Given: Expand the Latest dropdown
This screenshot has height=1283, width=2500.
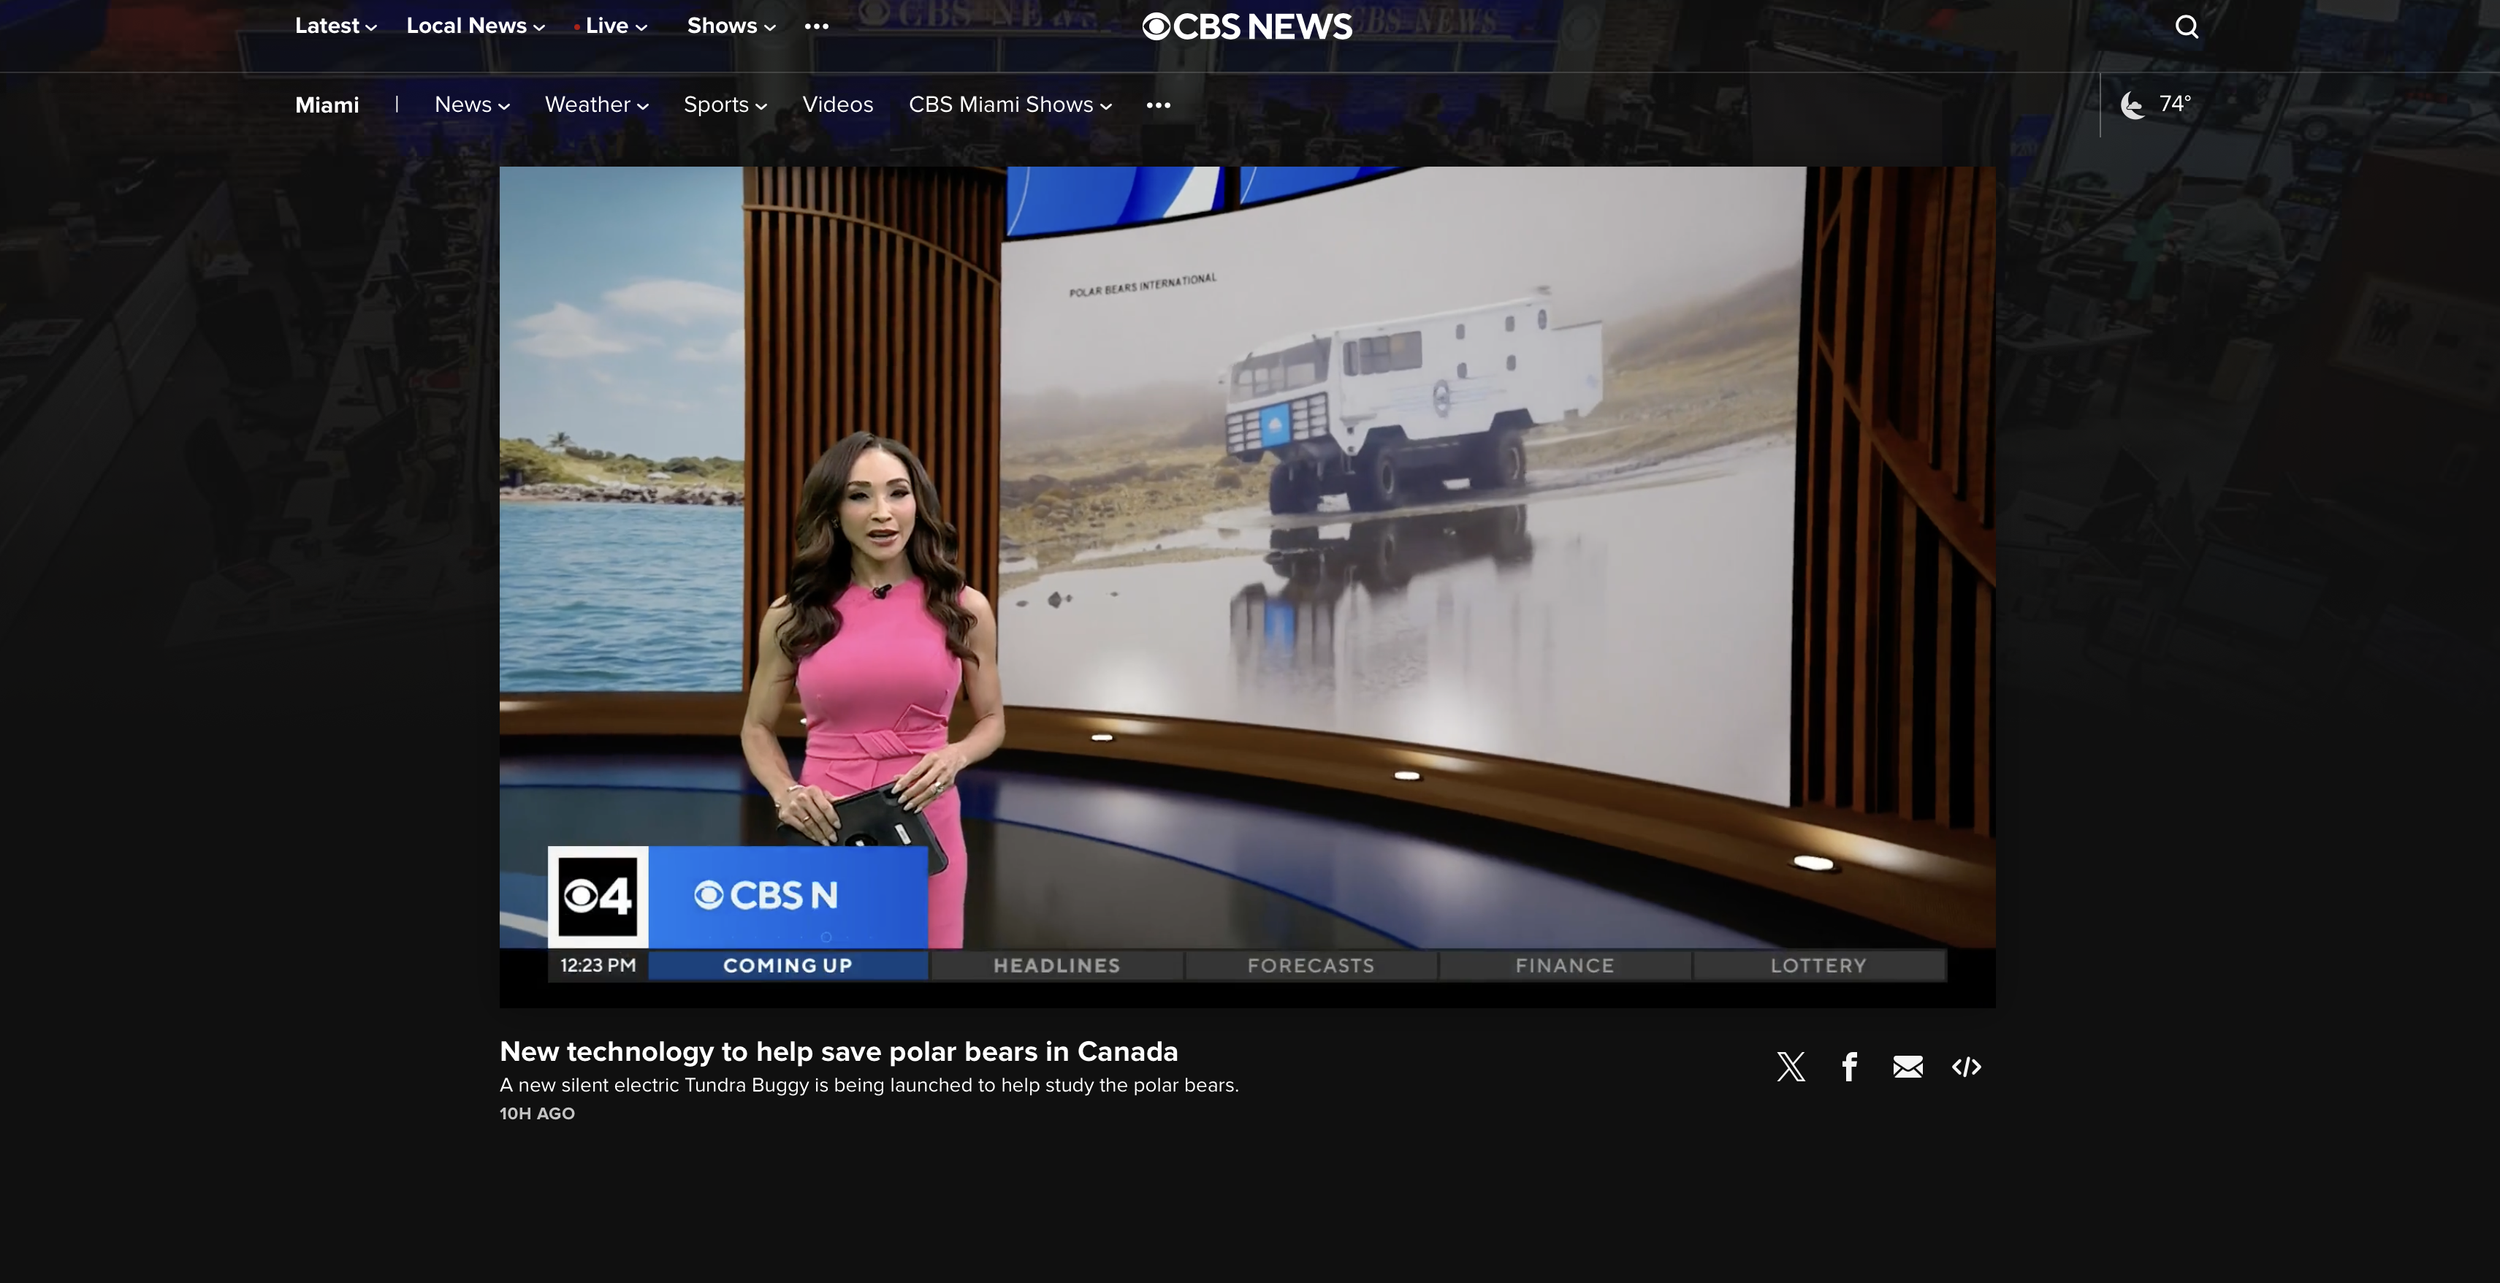Looking at the screenshot, I should point(335,26).
